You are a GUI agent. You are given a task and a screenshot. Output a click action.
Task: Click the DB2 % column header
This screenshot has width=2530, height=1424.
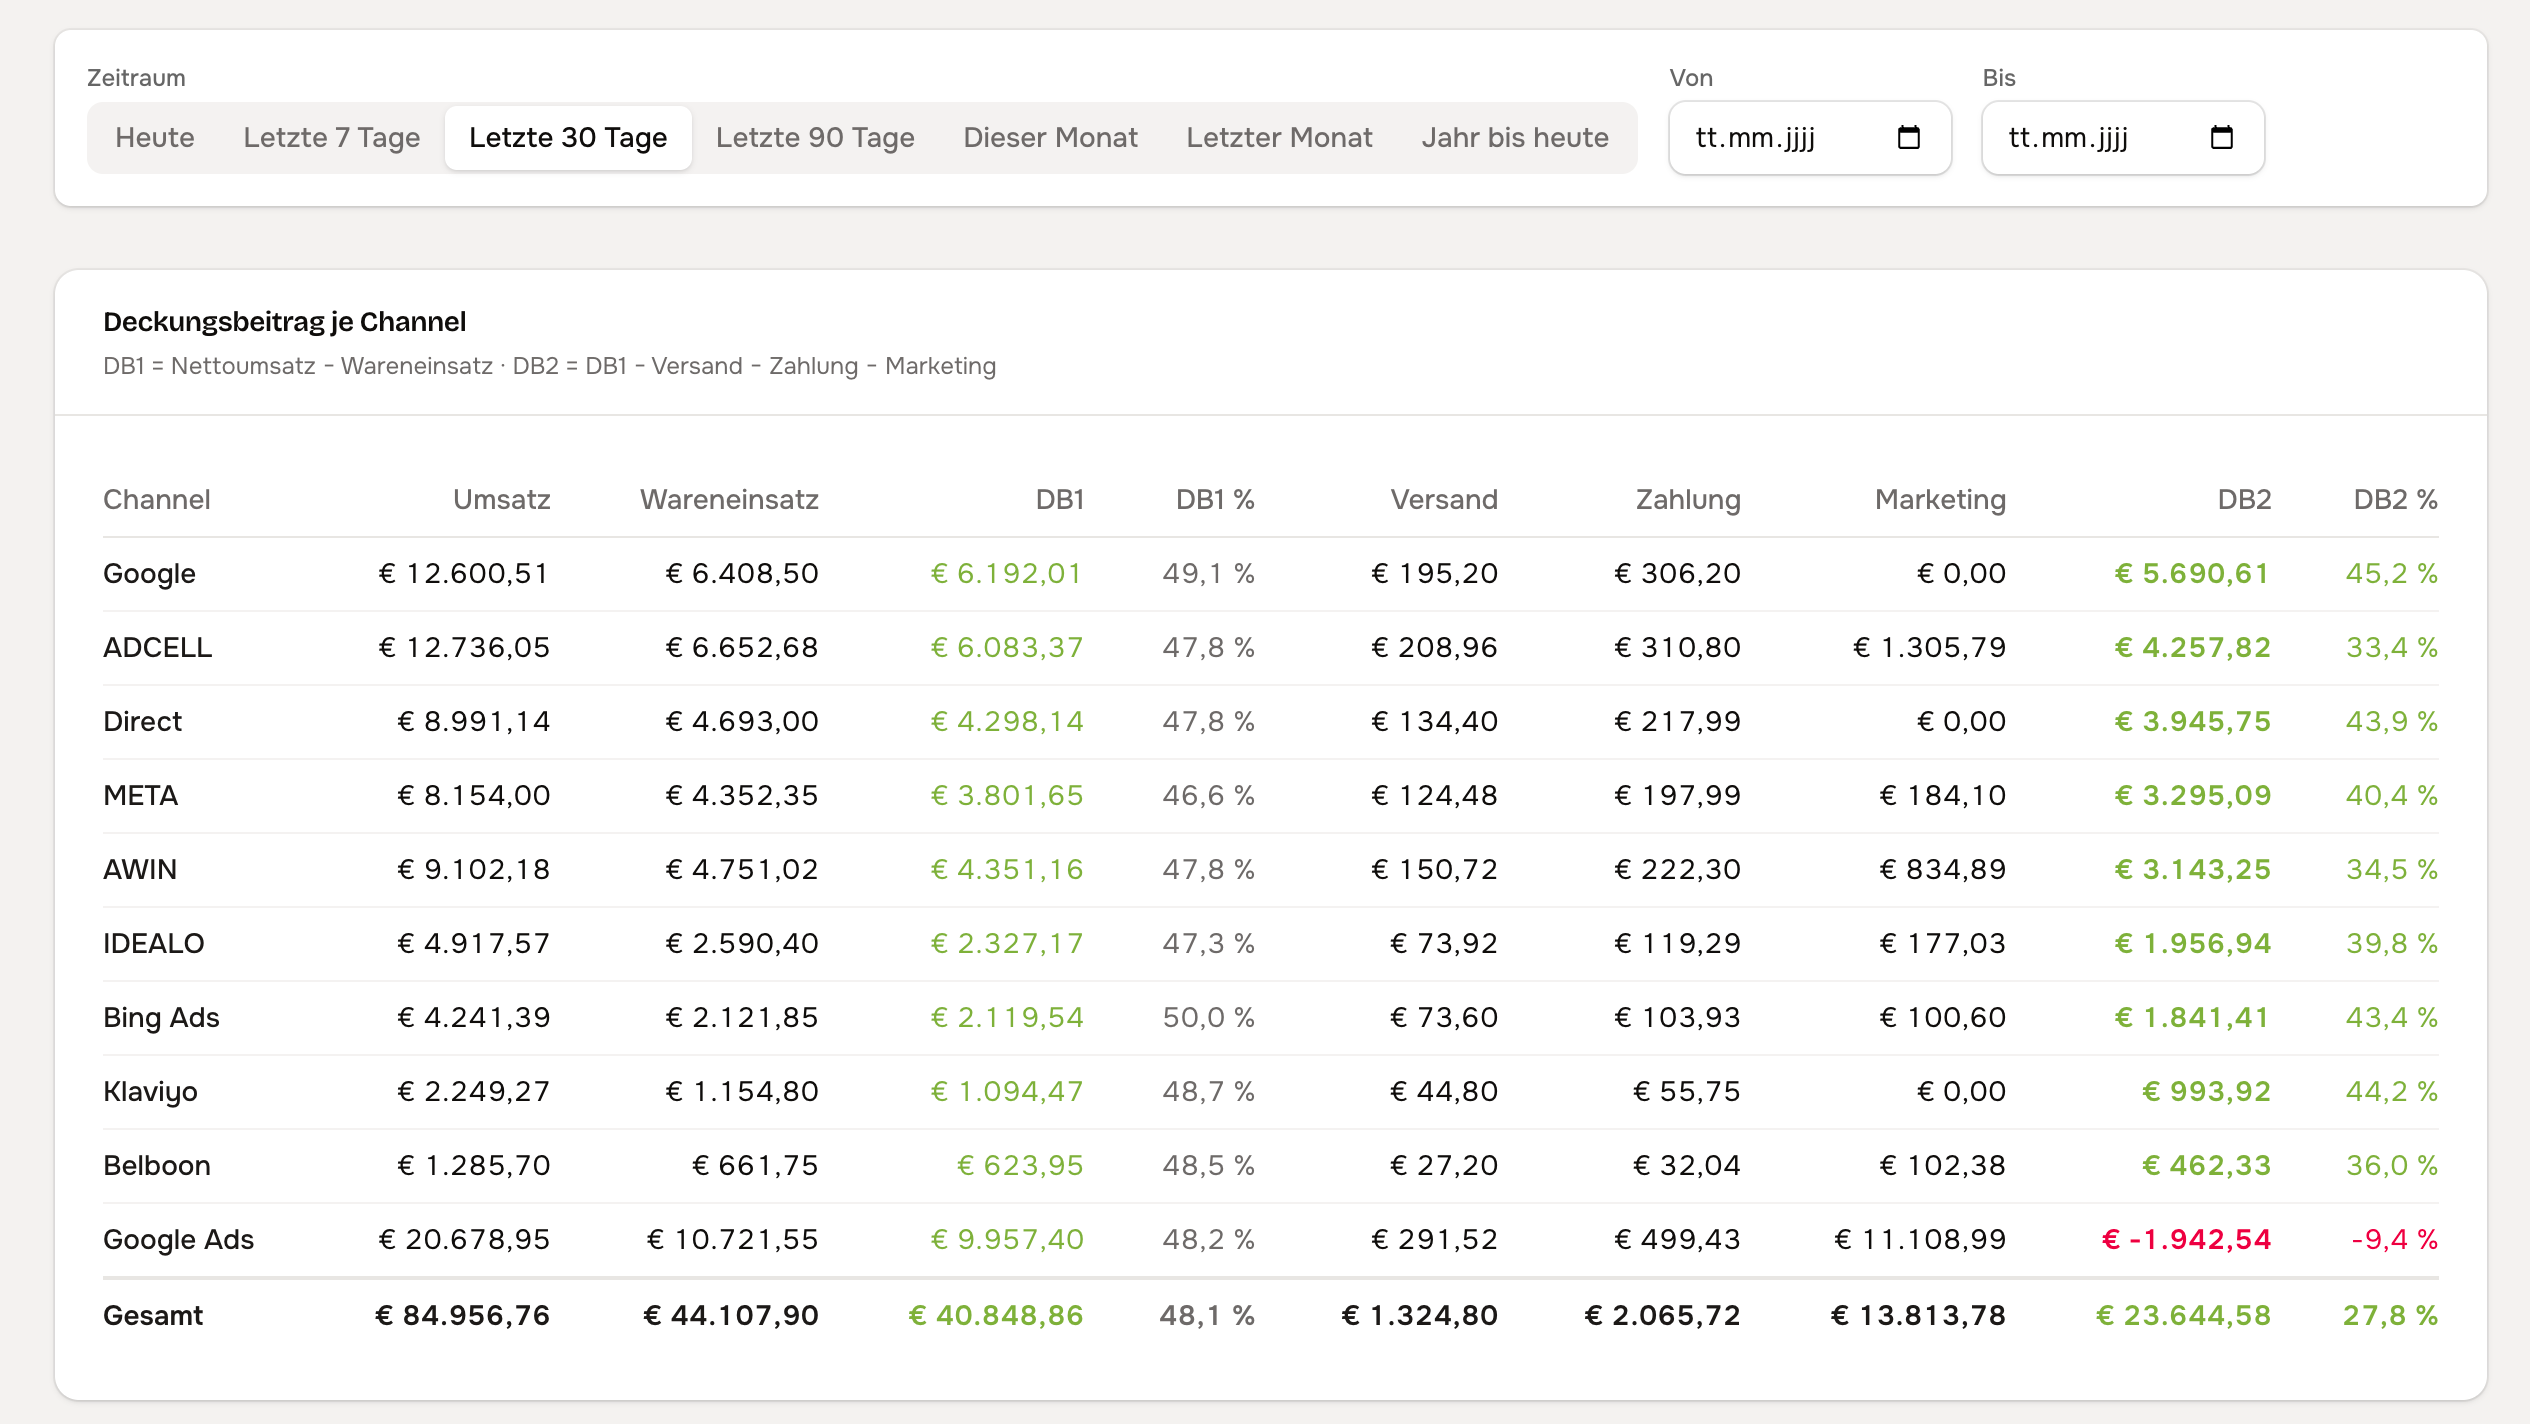coord(2395,500)
